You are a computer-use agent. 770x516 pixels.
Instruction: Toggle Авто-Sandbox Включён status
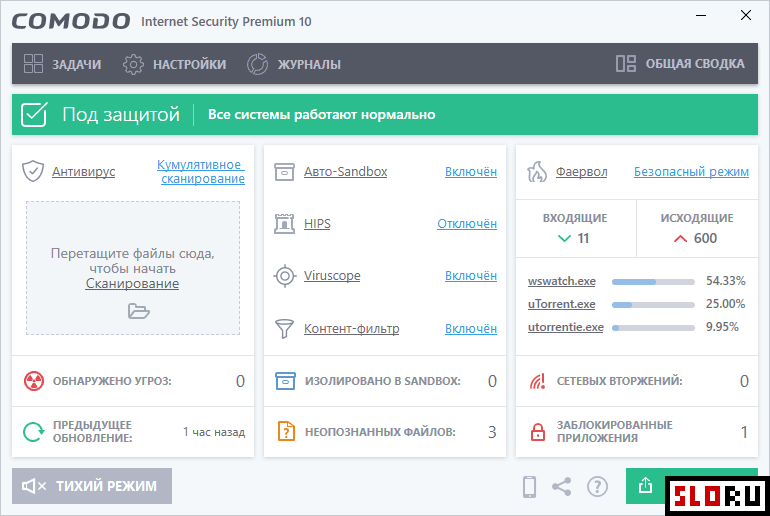[x=471, y=171]
